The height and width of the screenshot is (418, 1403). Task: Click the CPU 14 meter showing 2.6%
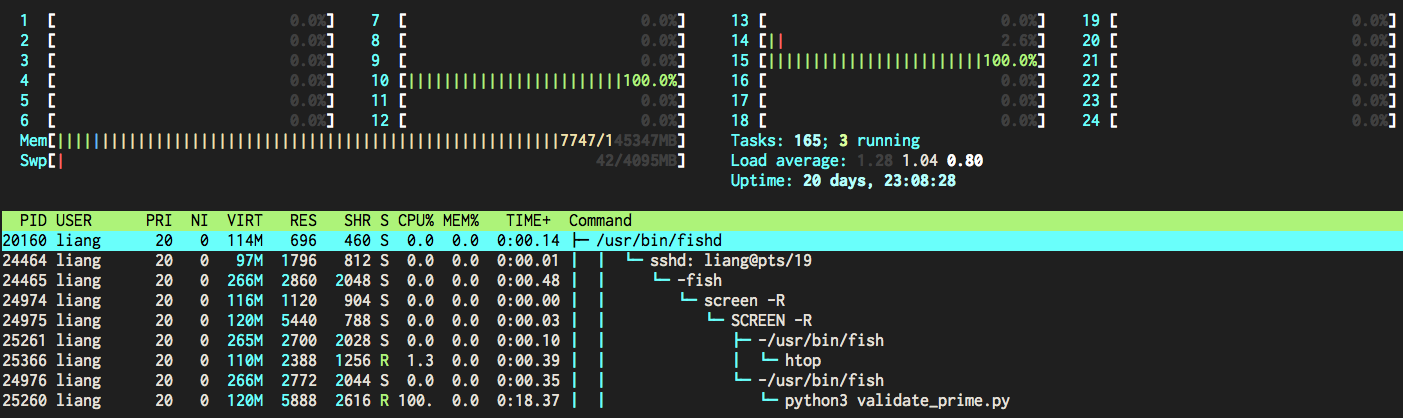(x=889, y=40)
